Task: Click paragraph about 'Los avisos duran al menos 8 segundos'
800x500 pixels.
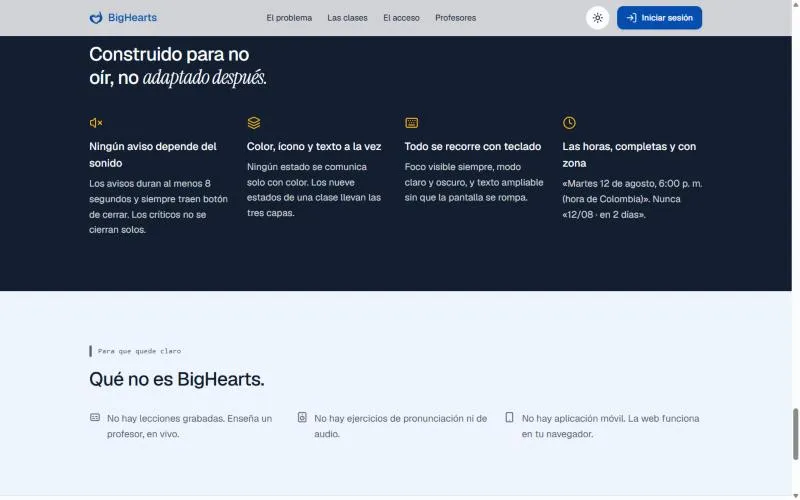Action: (x=158, y=207)
